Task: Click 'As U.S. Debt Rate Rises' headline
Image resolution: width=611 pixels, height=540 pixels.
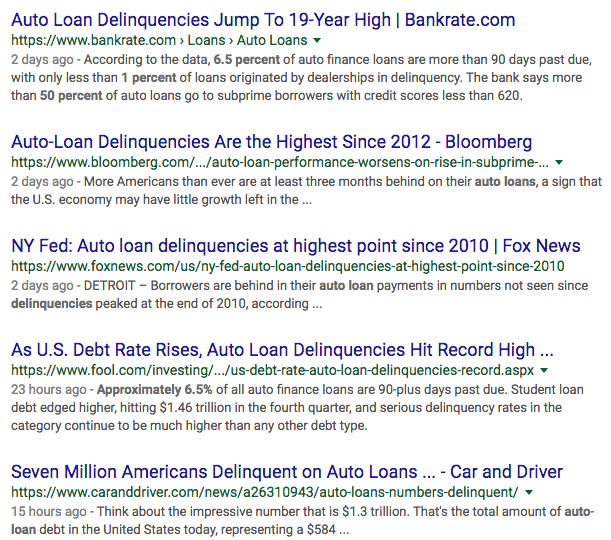Action: point(281,350)
